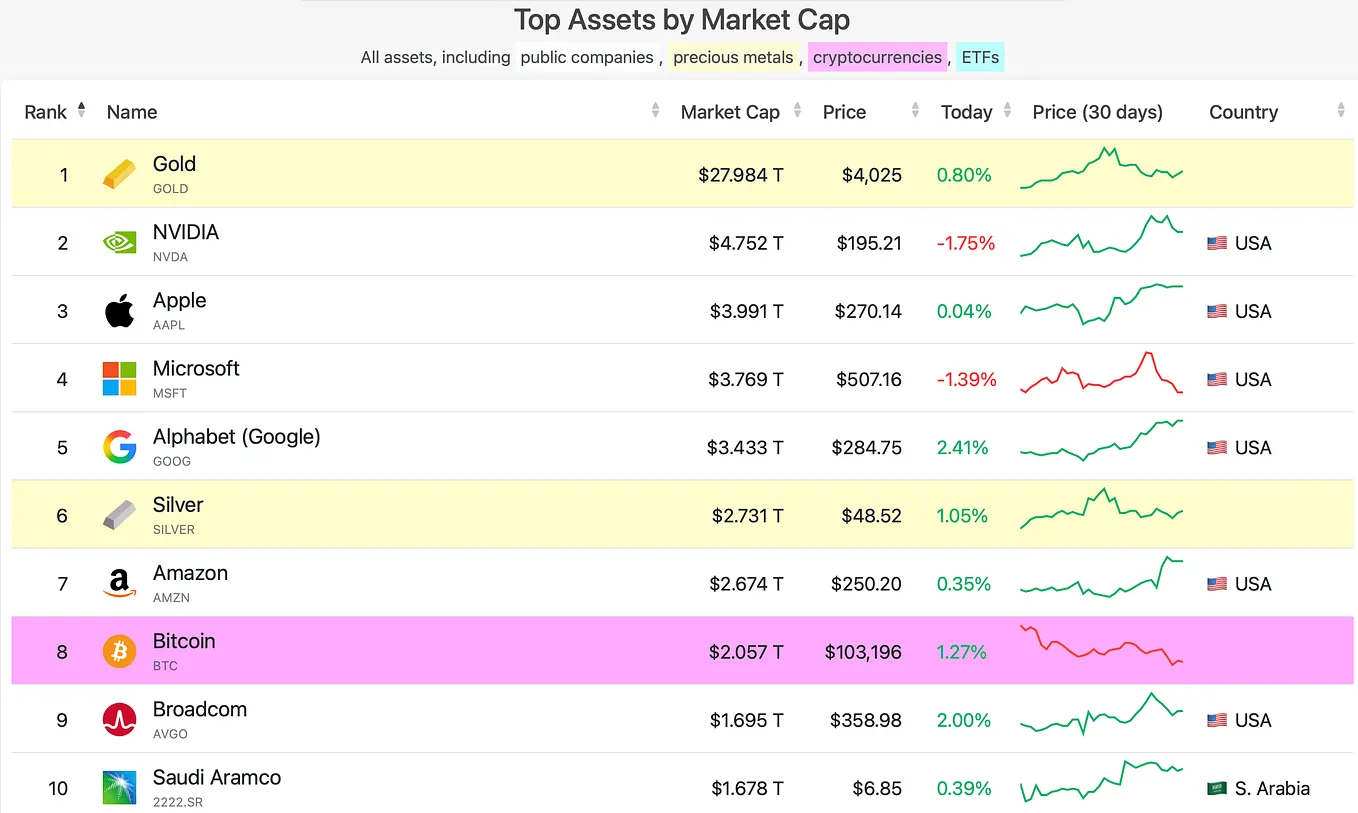This screenshot has height=813, width=1358.
Task: Click Gold market cap $27.984 T
Action: point(741,175)
